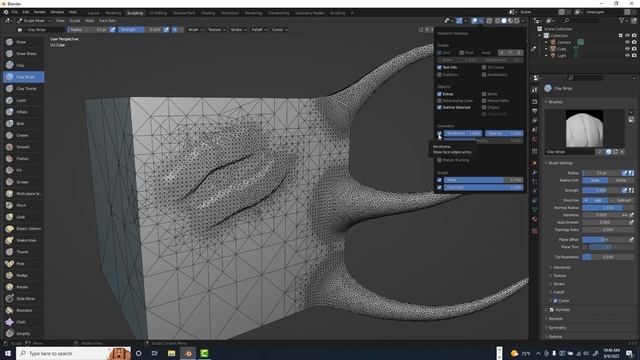This screenshot has width=640, height=360.
Task: Open the Render menu
Action: point(40,12)
